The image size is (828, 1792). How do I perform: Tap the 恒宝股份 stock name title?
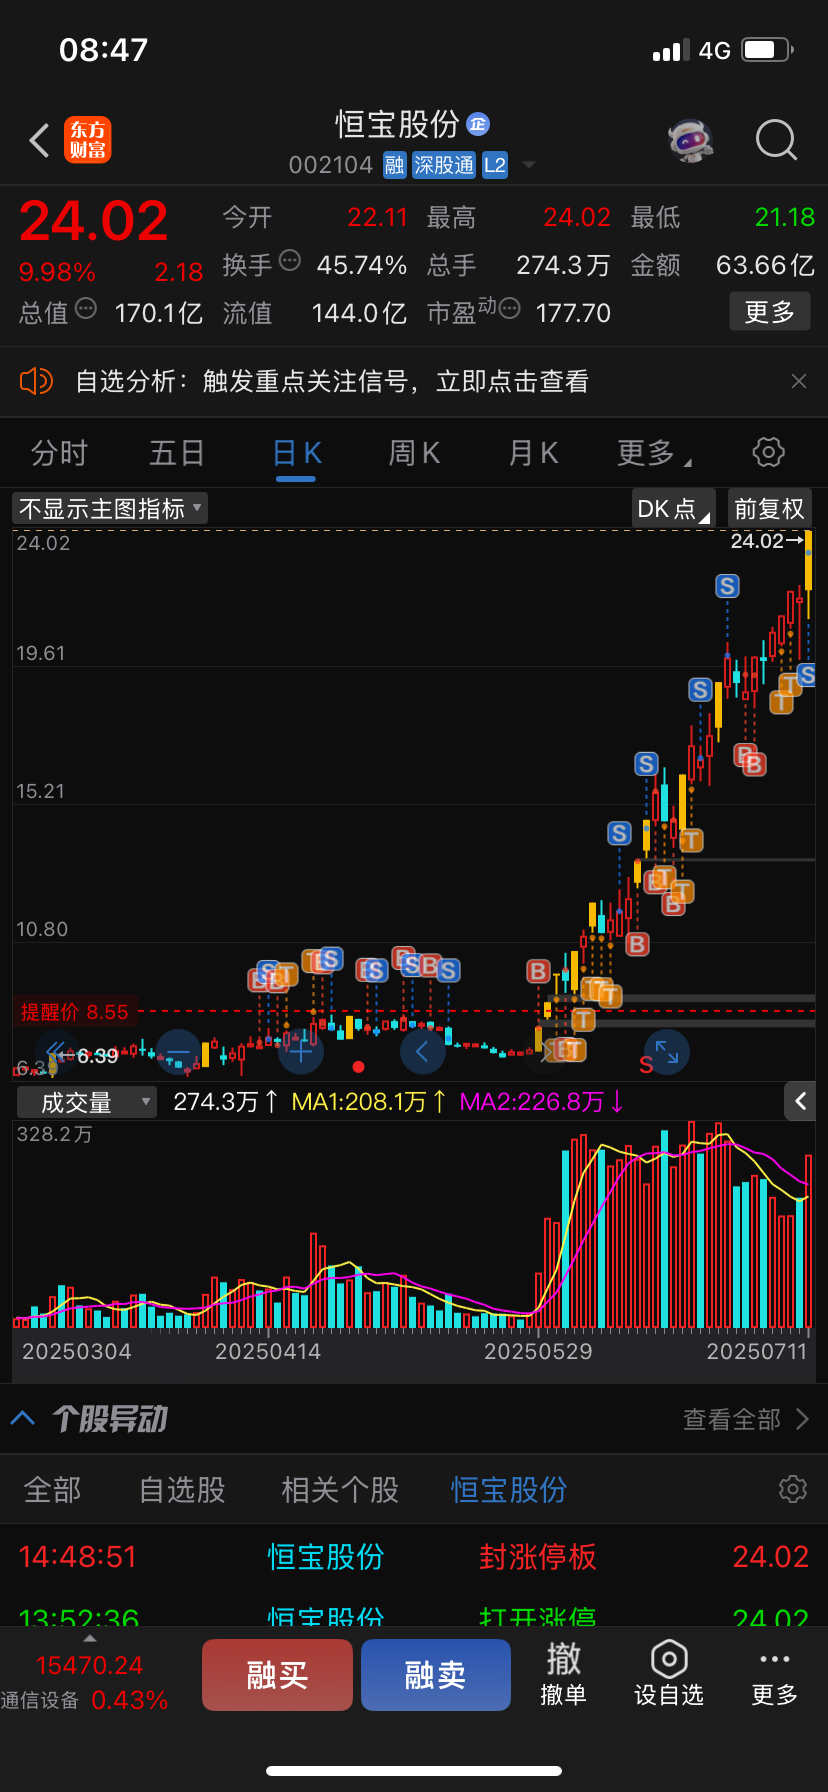[397, 124]
